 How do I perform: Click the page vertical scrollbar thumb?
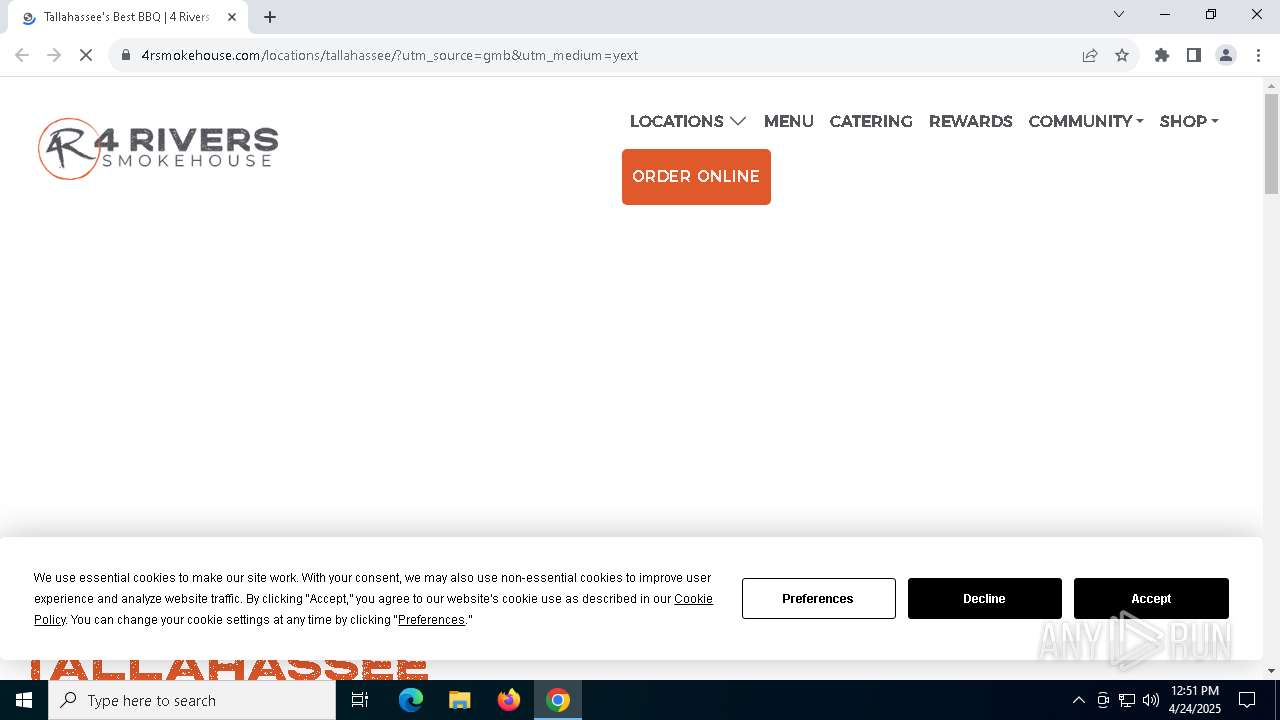(x=1271, y=144)
